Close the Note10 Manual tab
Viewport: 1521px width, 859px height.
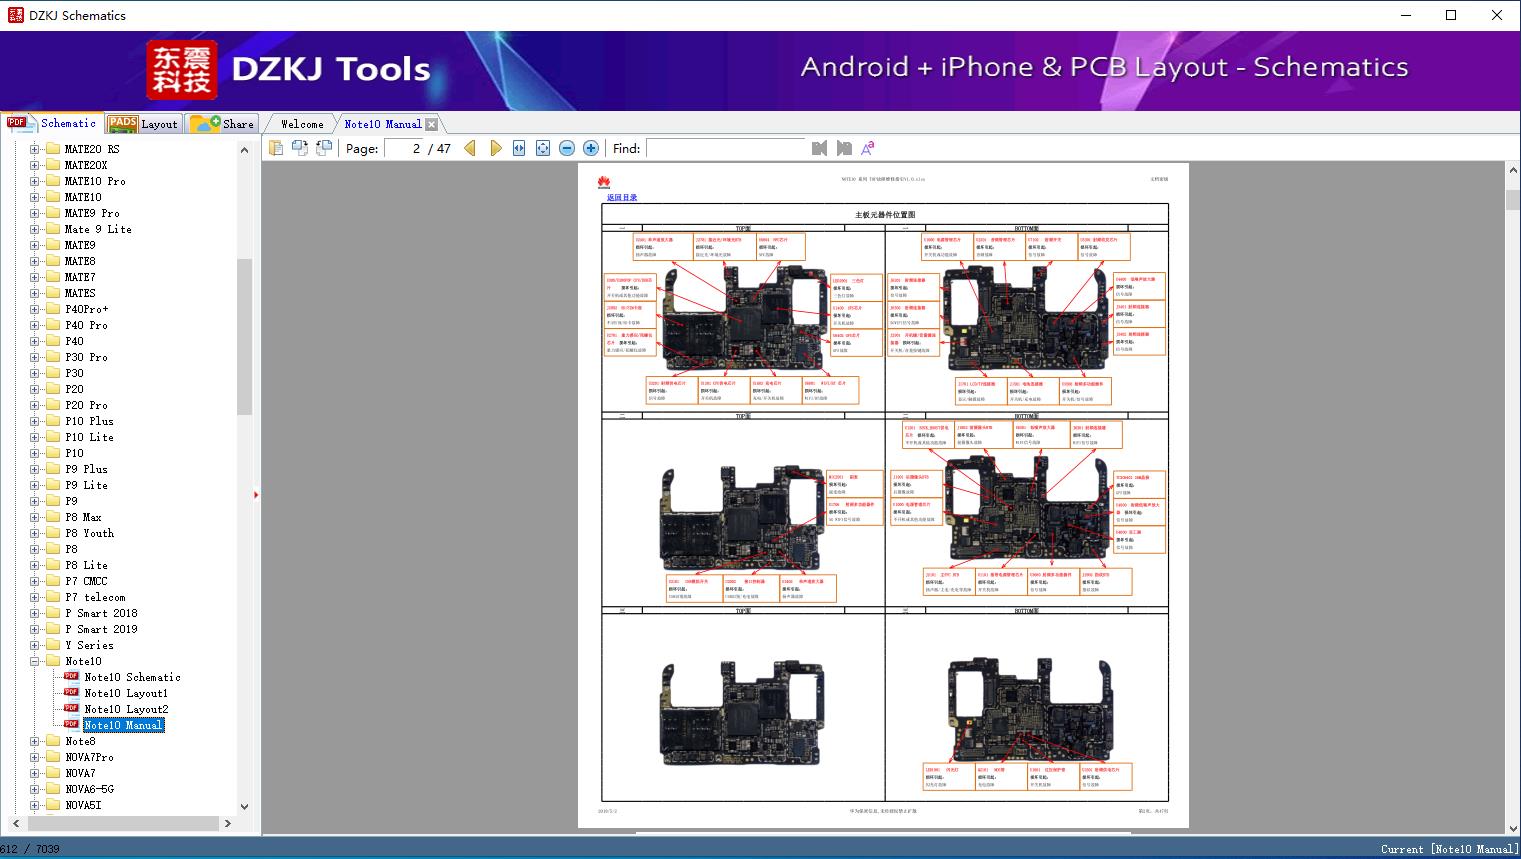(431, 124)
